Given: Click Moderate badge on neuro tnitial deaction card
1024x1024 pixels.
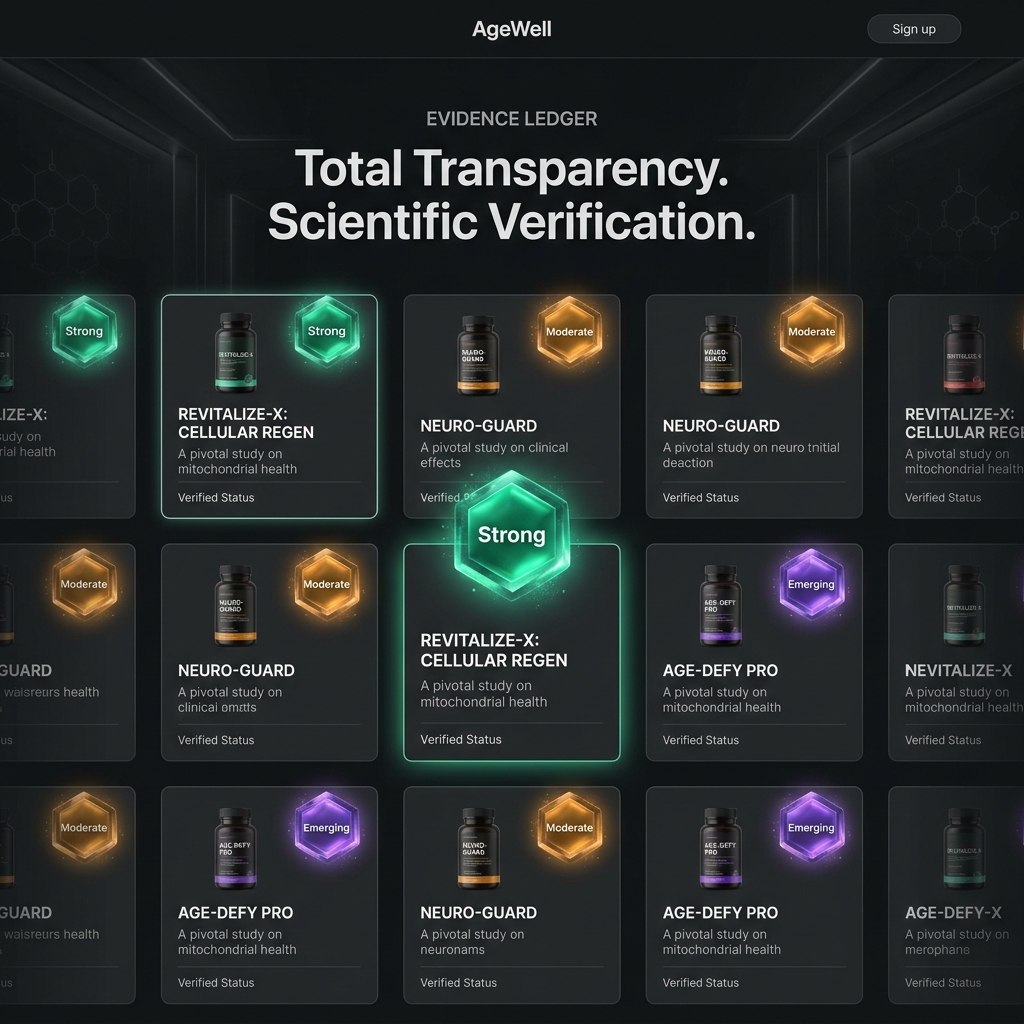Looking at the screenshot, I should [811, 332].
